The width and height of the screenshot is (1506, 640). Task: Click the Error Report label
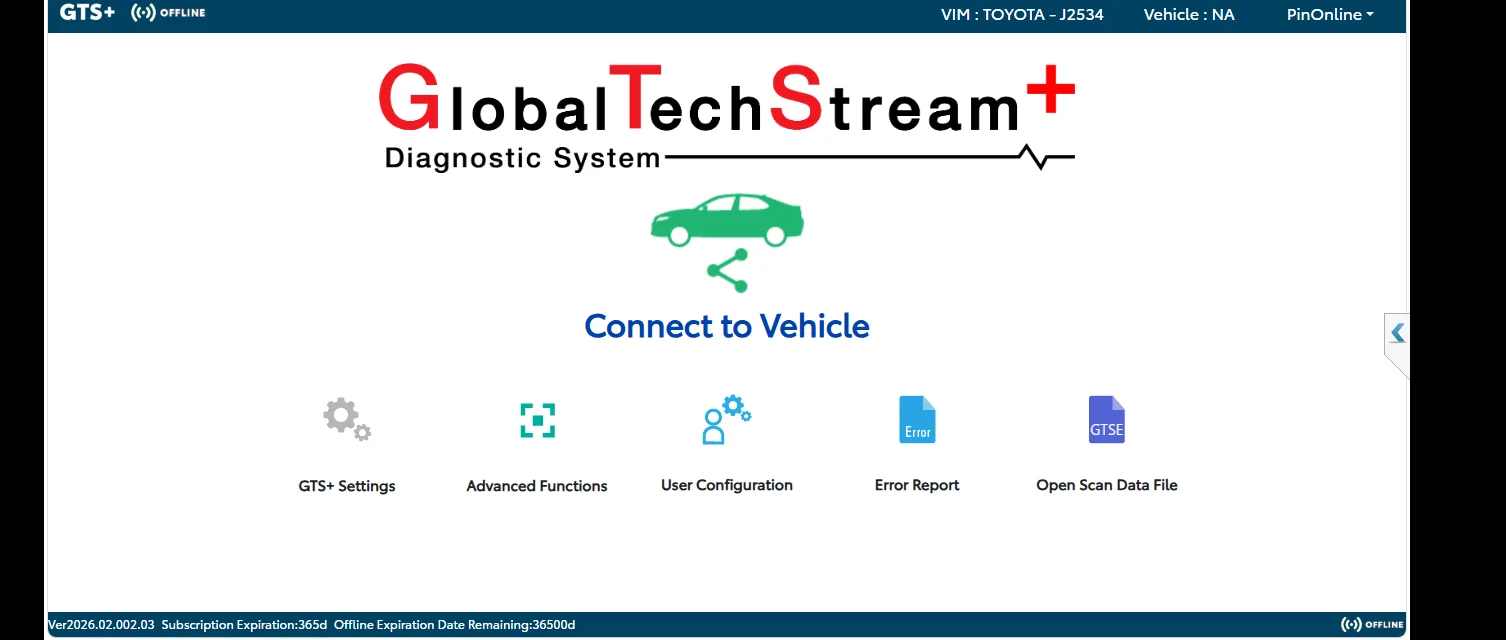point(917,485)
